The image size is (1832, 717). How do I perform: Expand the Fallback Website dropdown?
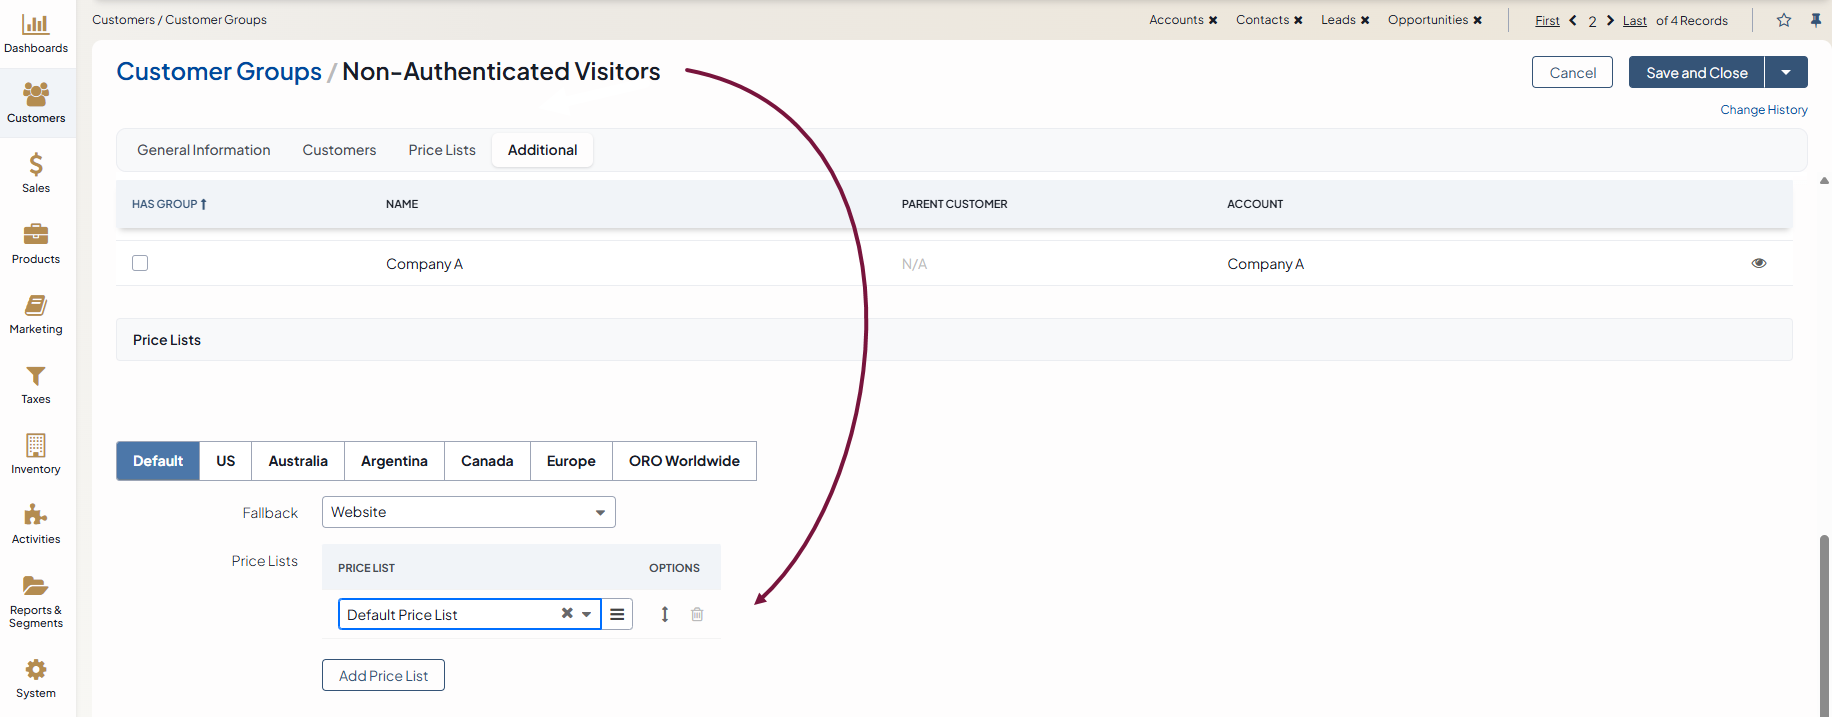(x=600, y=512)
